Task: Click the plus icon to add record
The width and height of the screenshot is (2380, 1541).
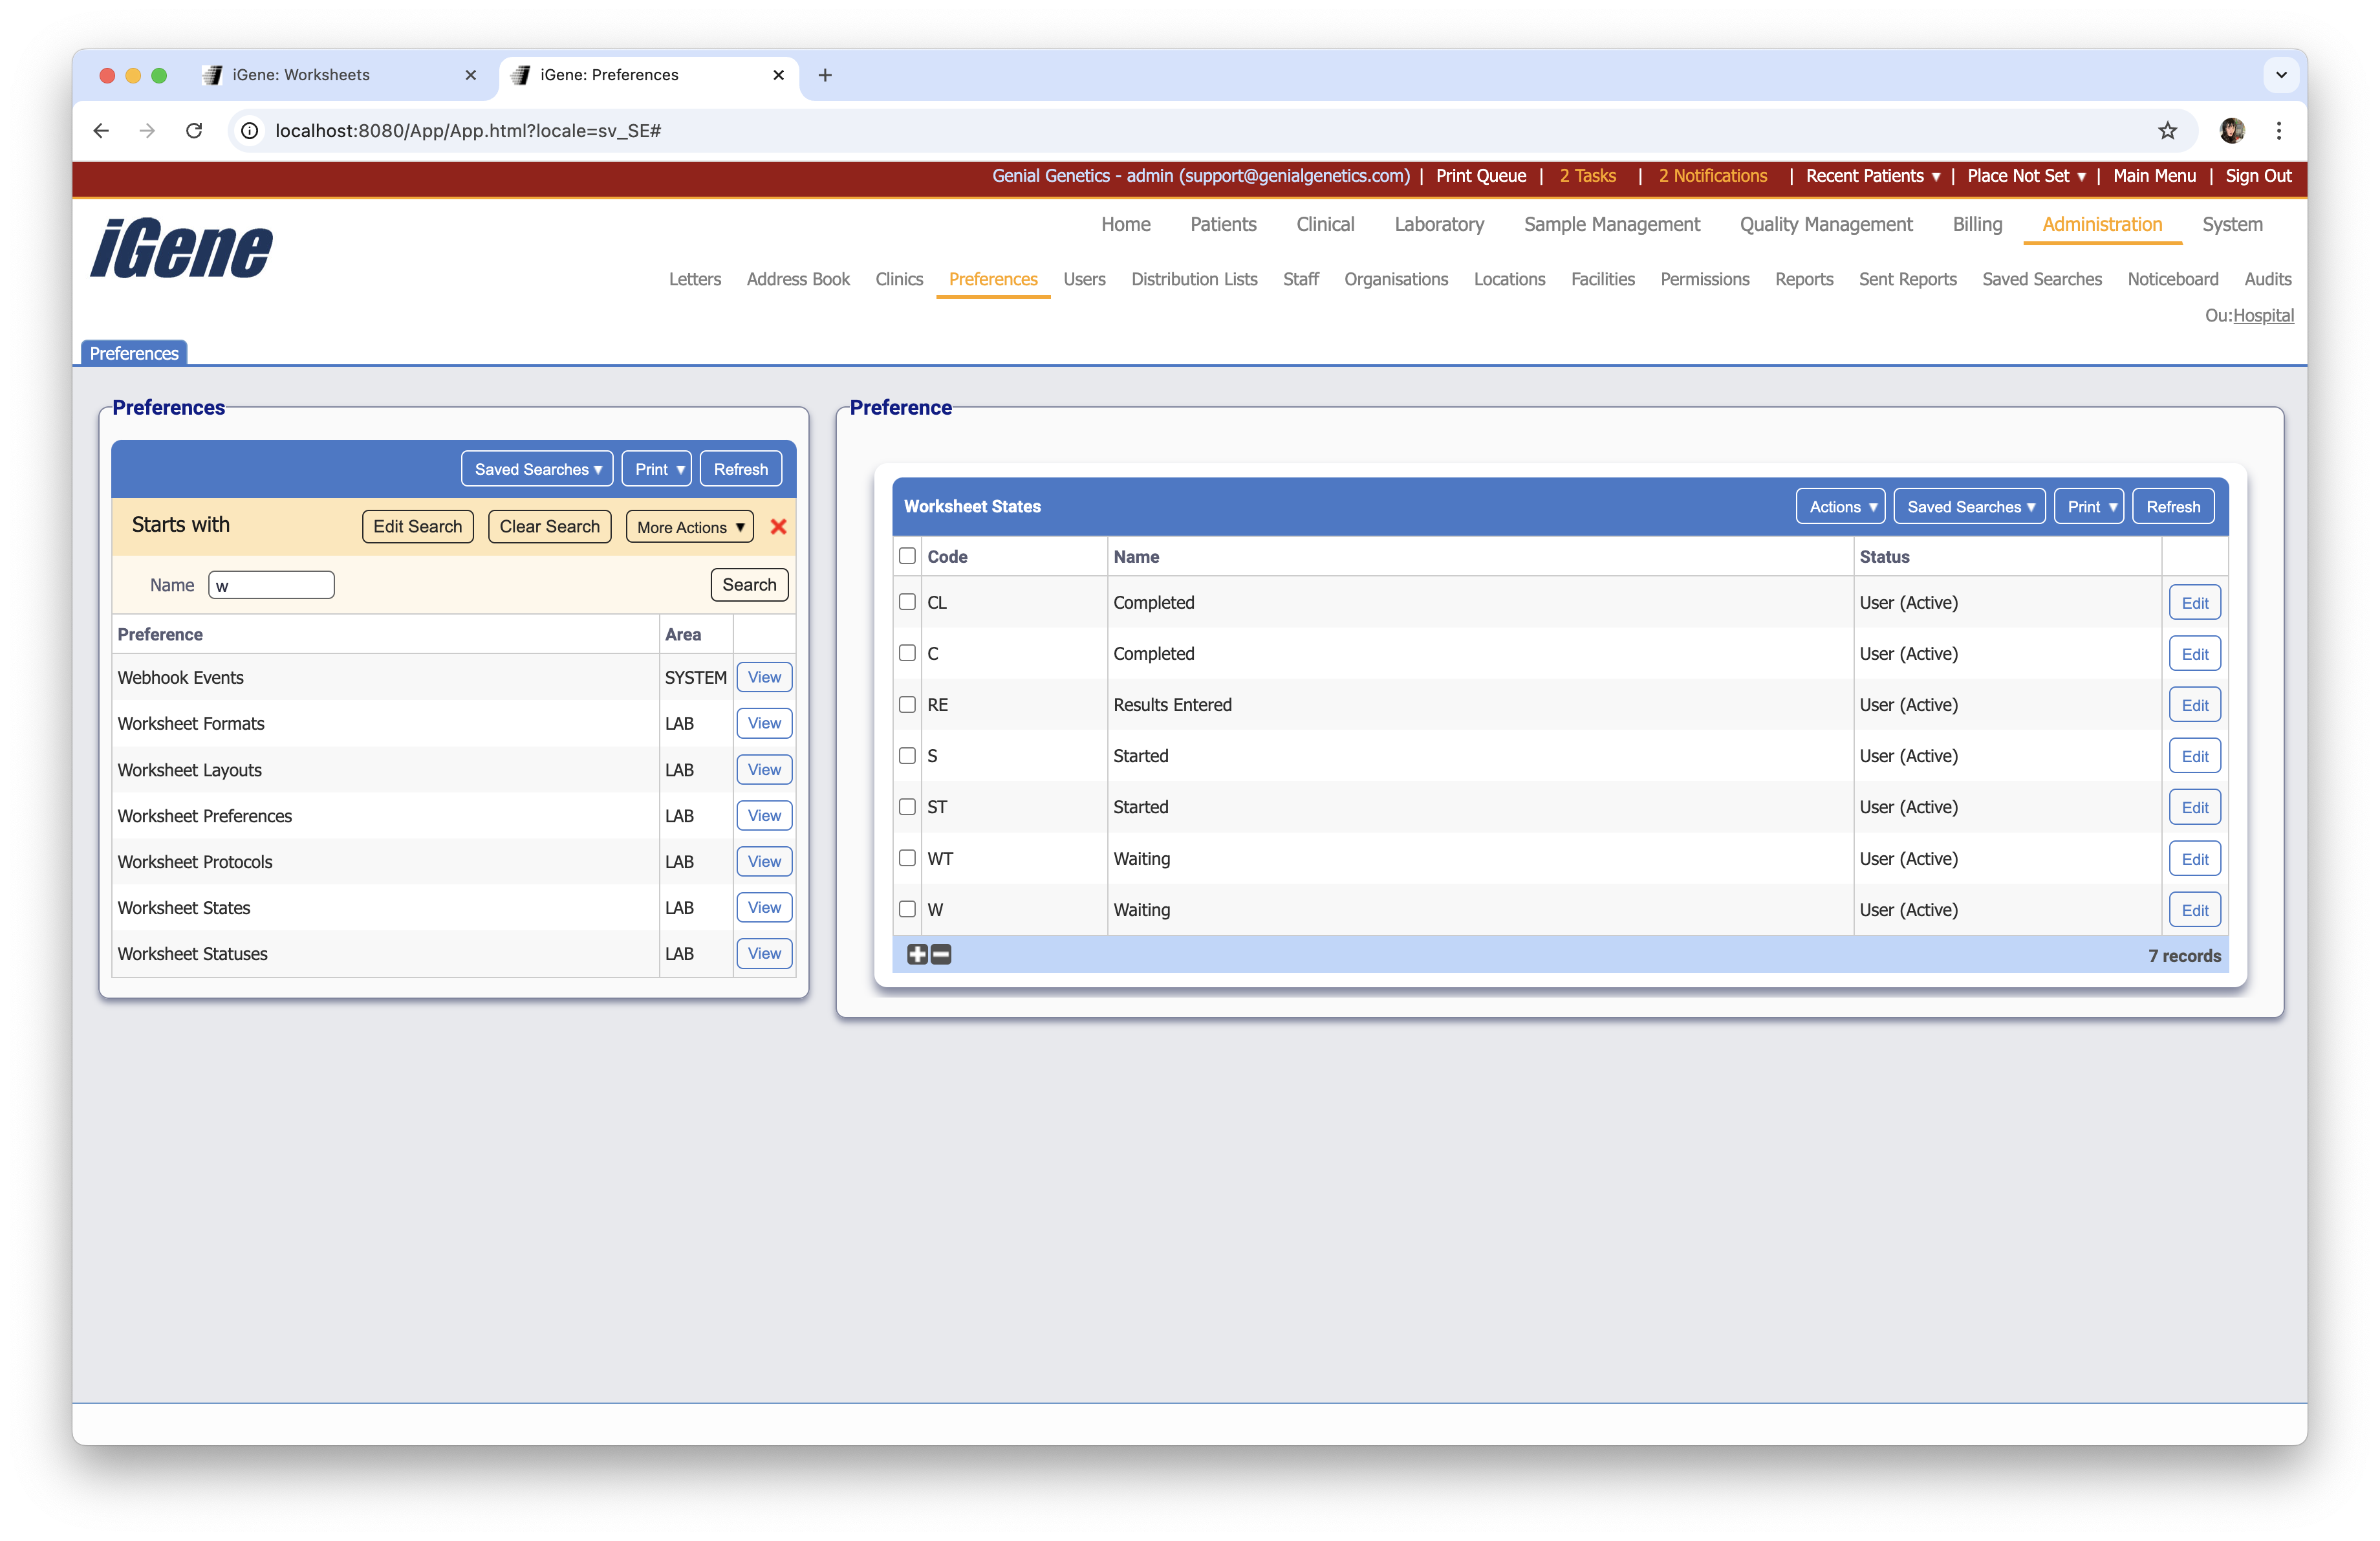Action: 917,954
